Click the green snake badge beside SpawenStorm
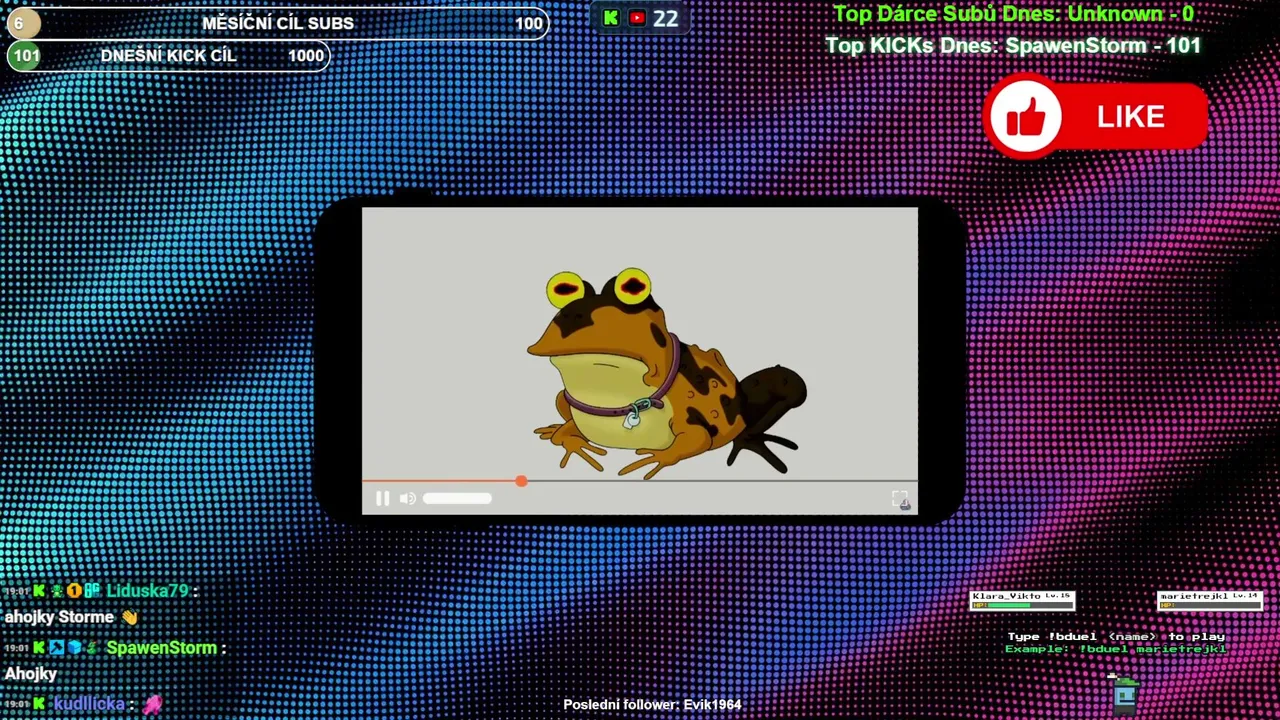 point(91,648)
